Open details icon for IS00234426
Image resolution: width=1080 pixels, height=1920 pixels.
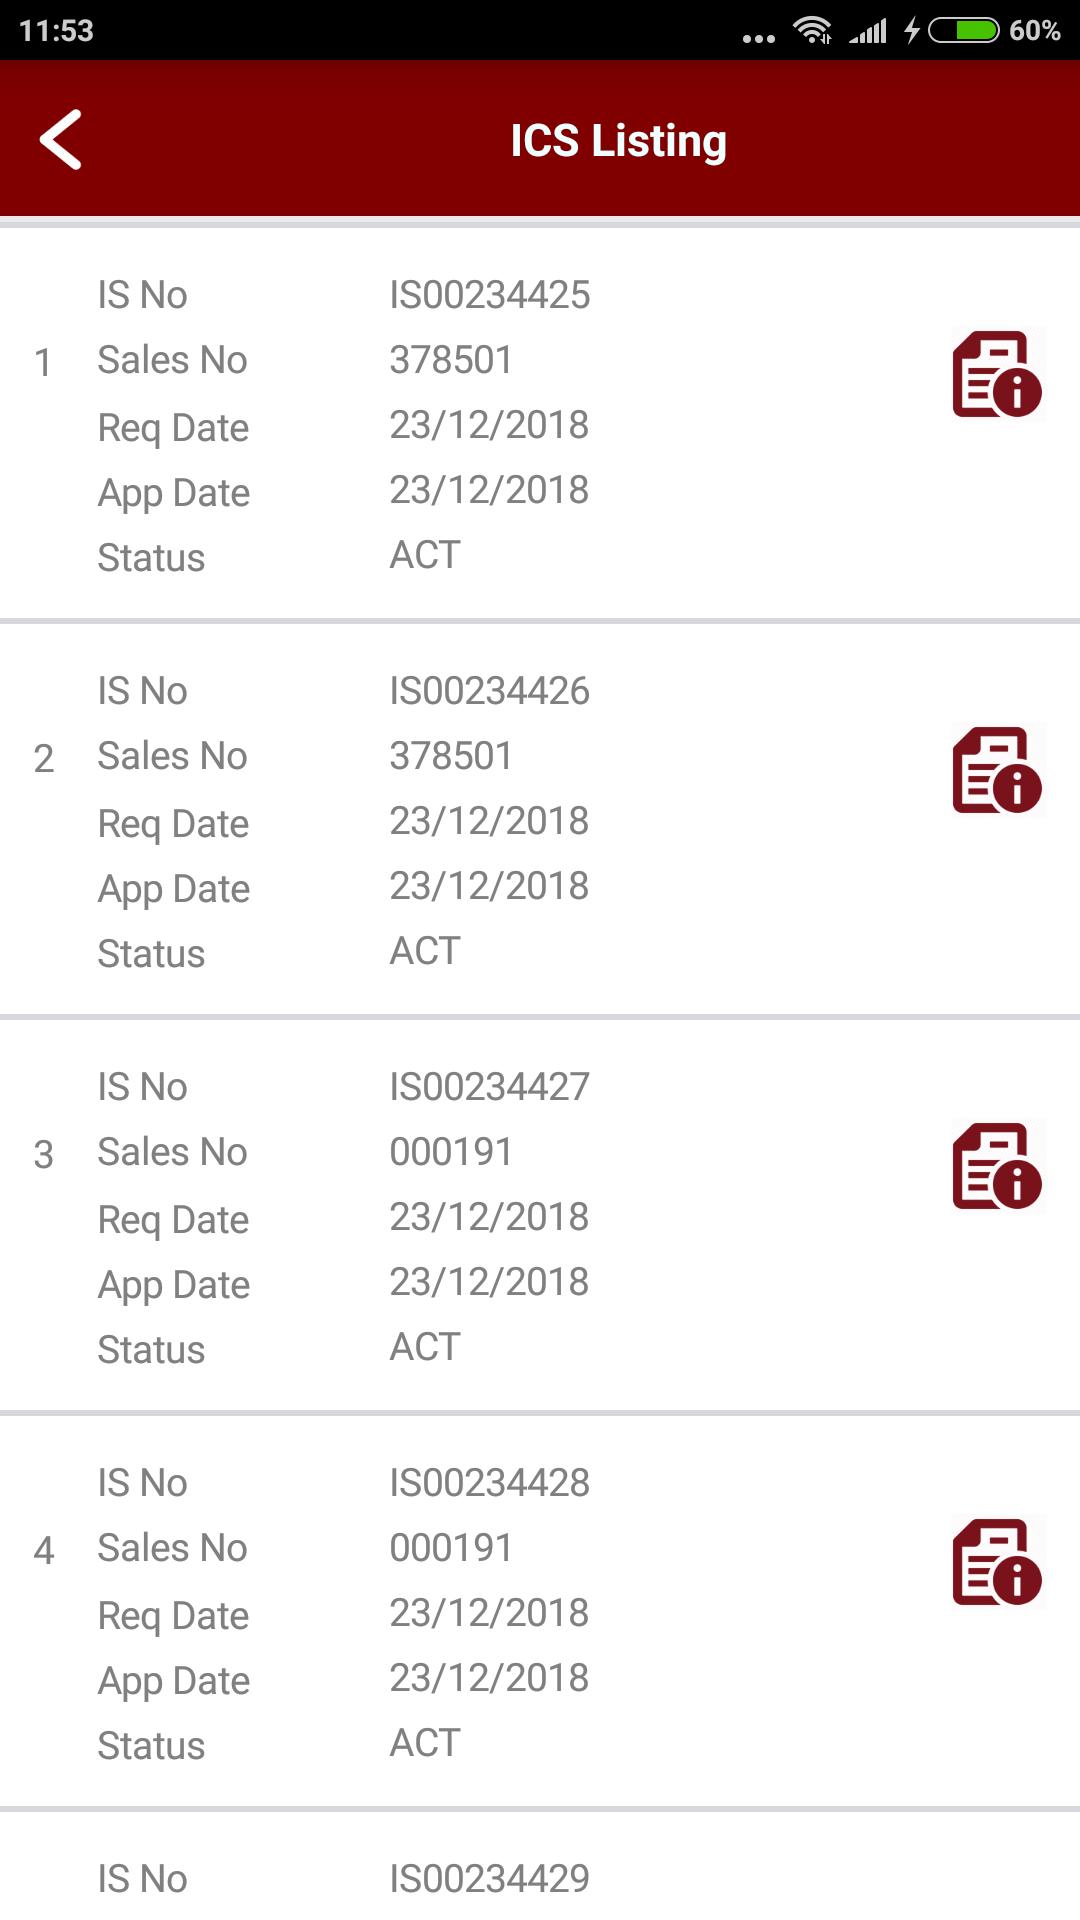coord(997,770)
